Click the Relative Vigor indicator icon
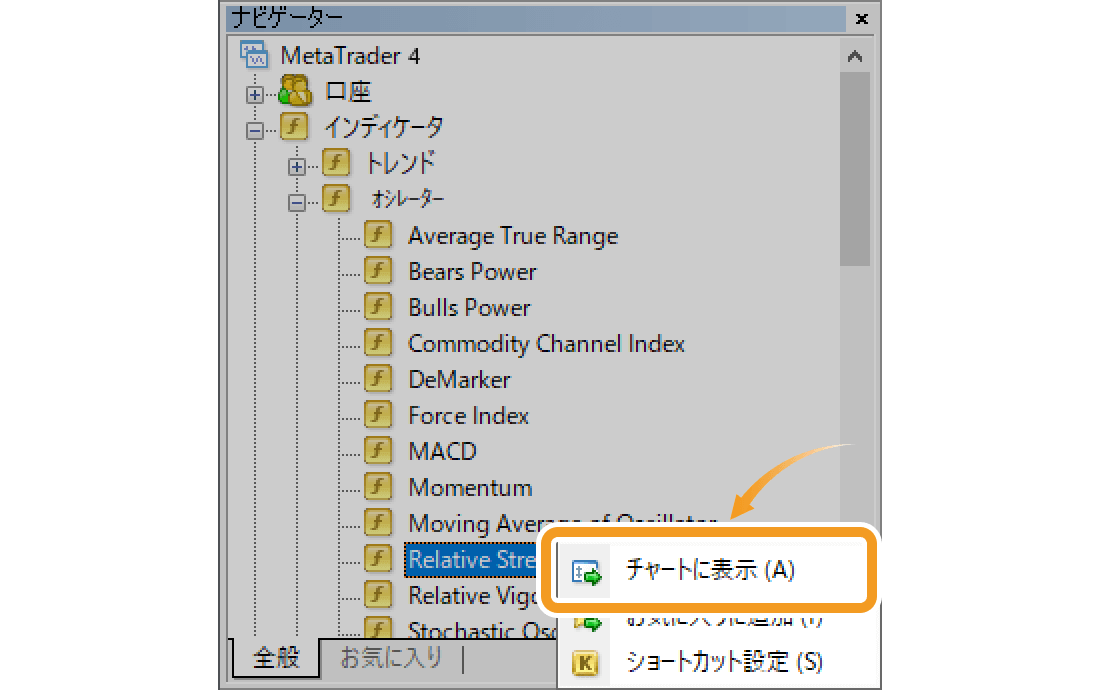Viewport: 1100px width, 690px height. [x=378, y=595]
